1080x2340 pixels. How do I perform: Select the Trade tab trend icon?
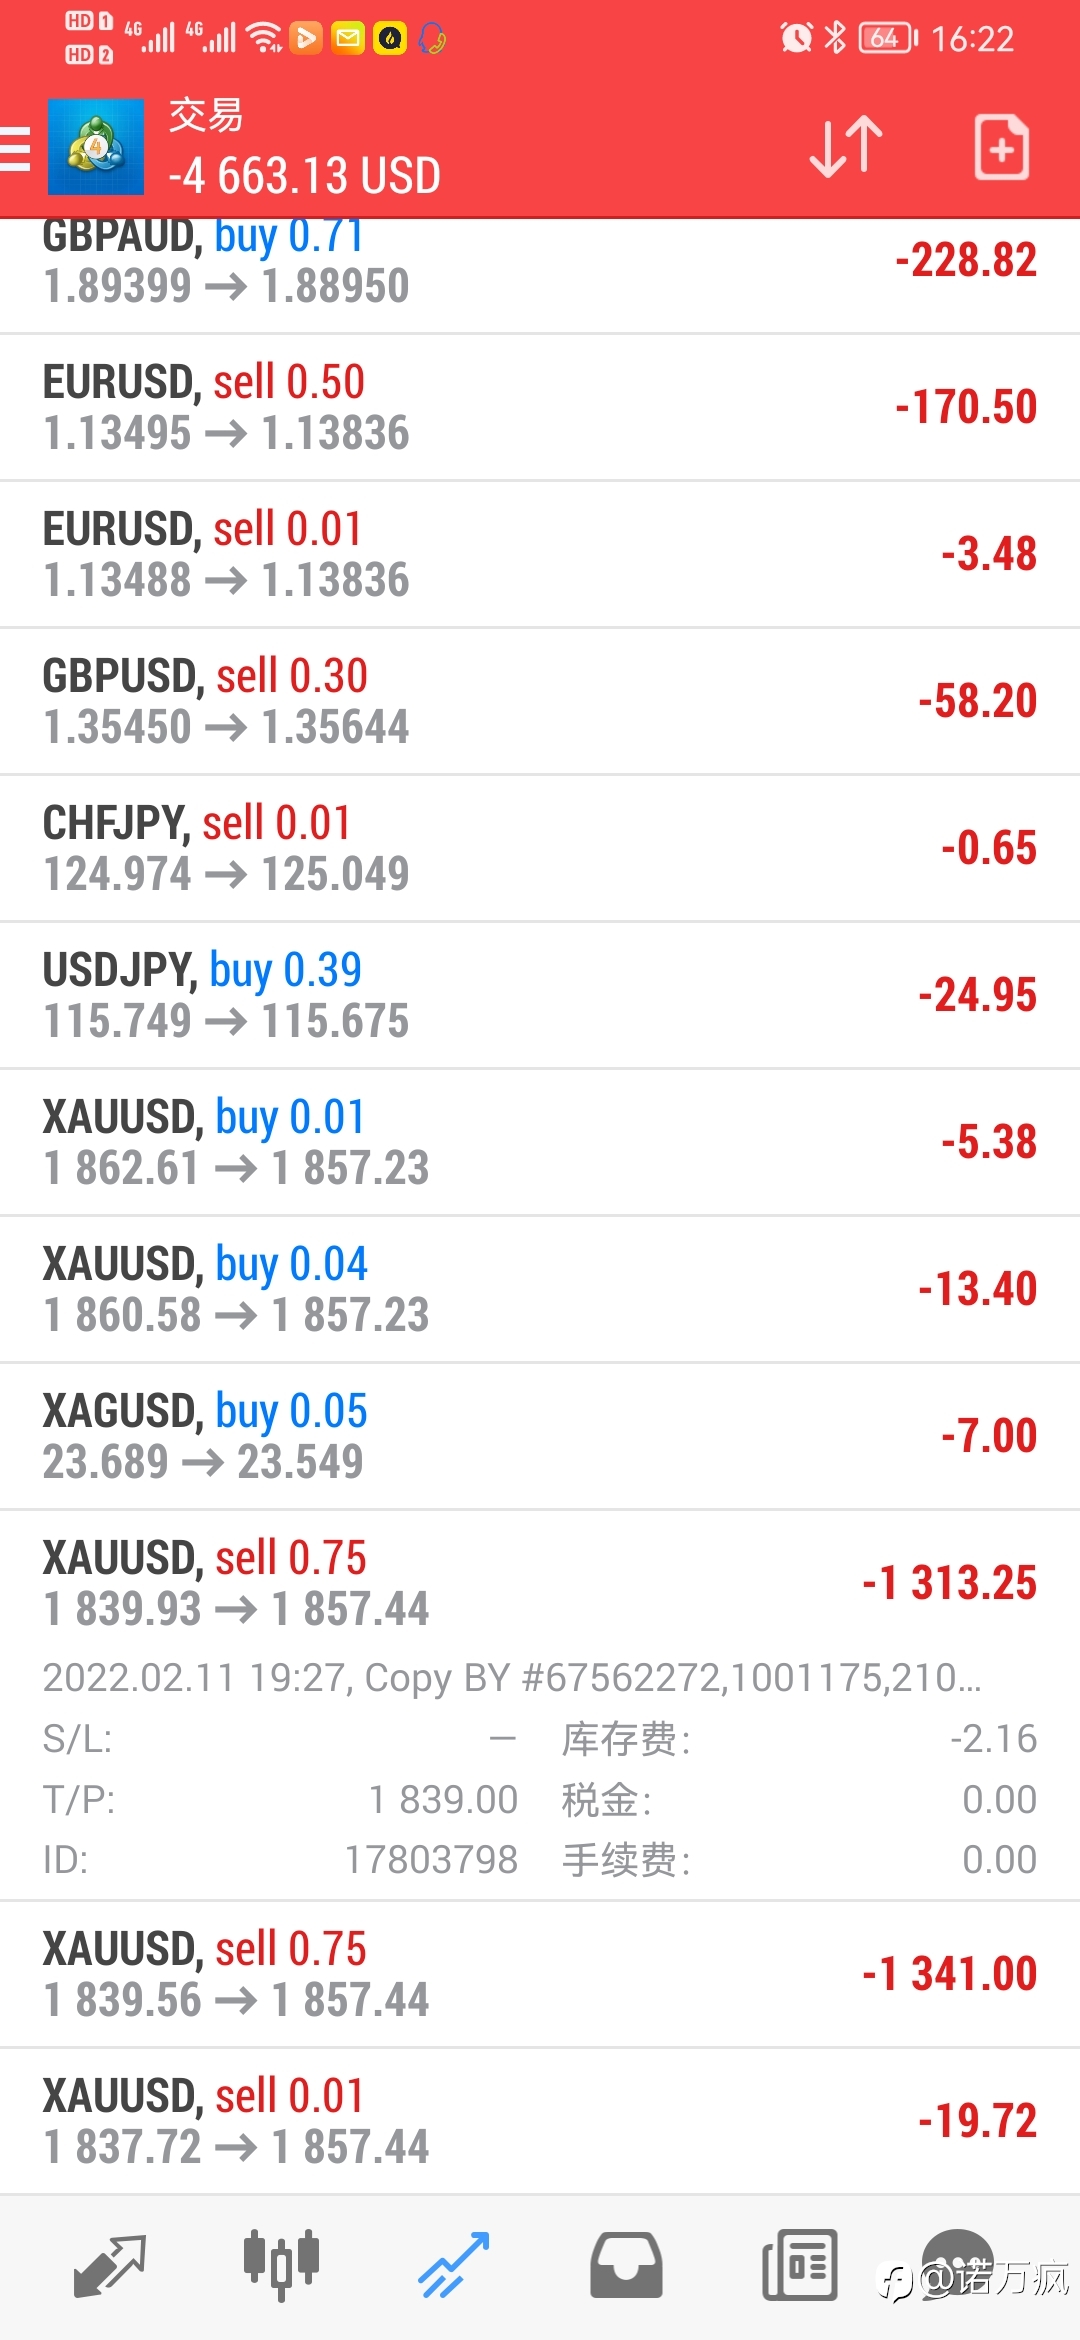453,2265
